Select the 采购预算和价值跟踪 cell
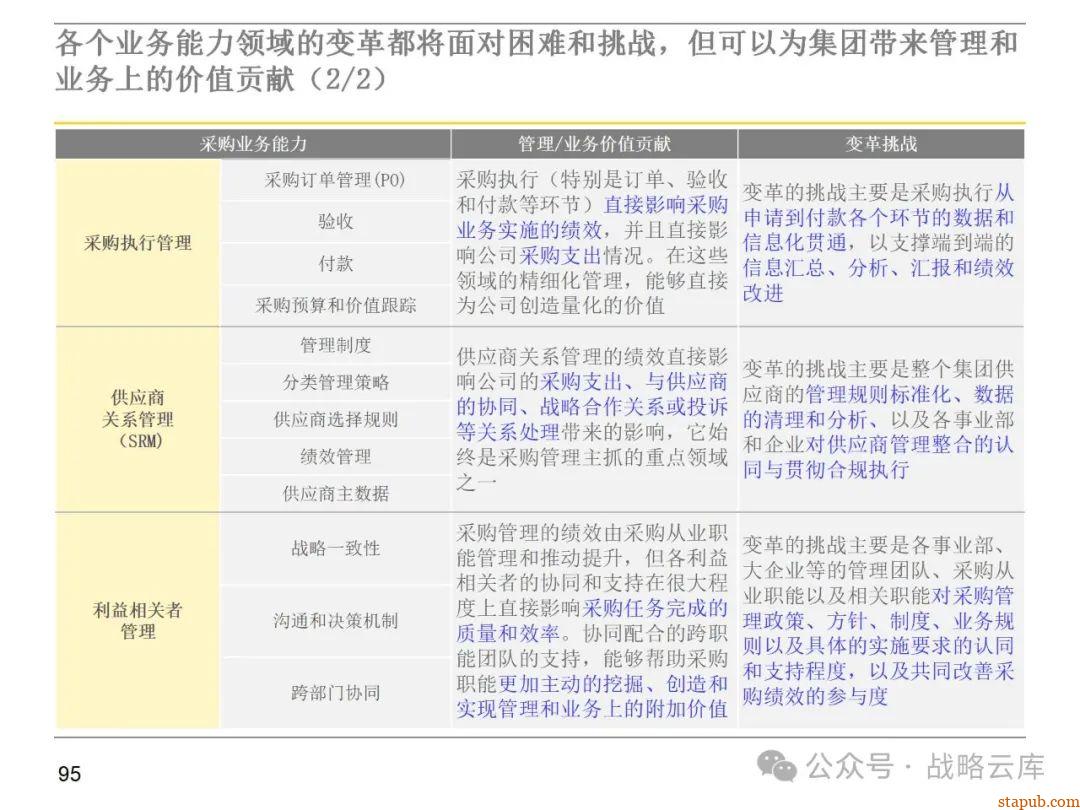Screen dimensions: 1080x810 (x=337, y=305)
